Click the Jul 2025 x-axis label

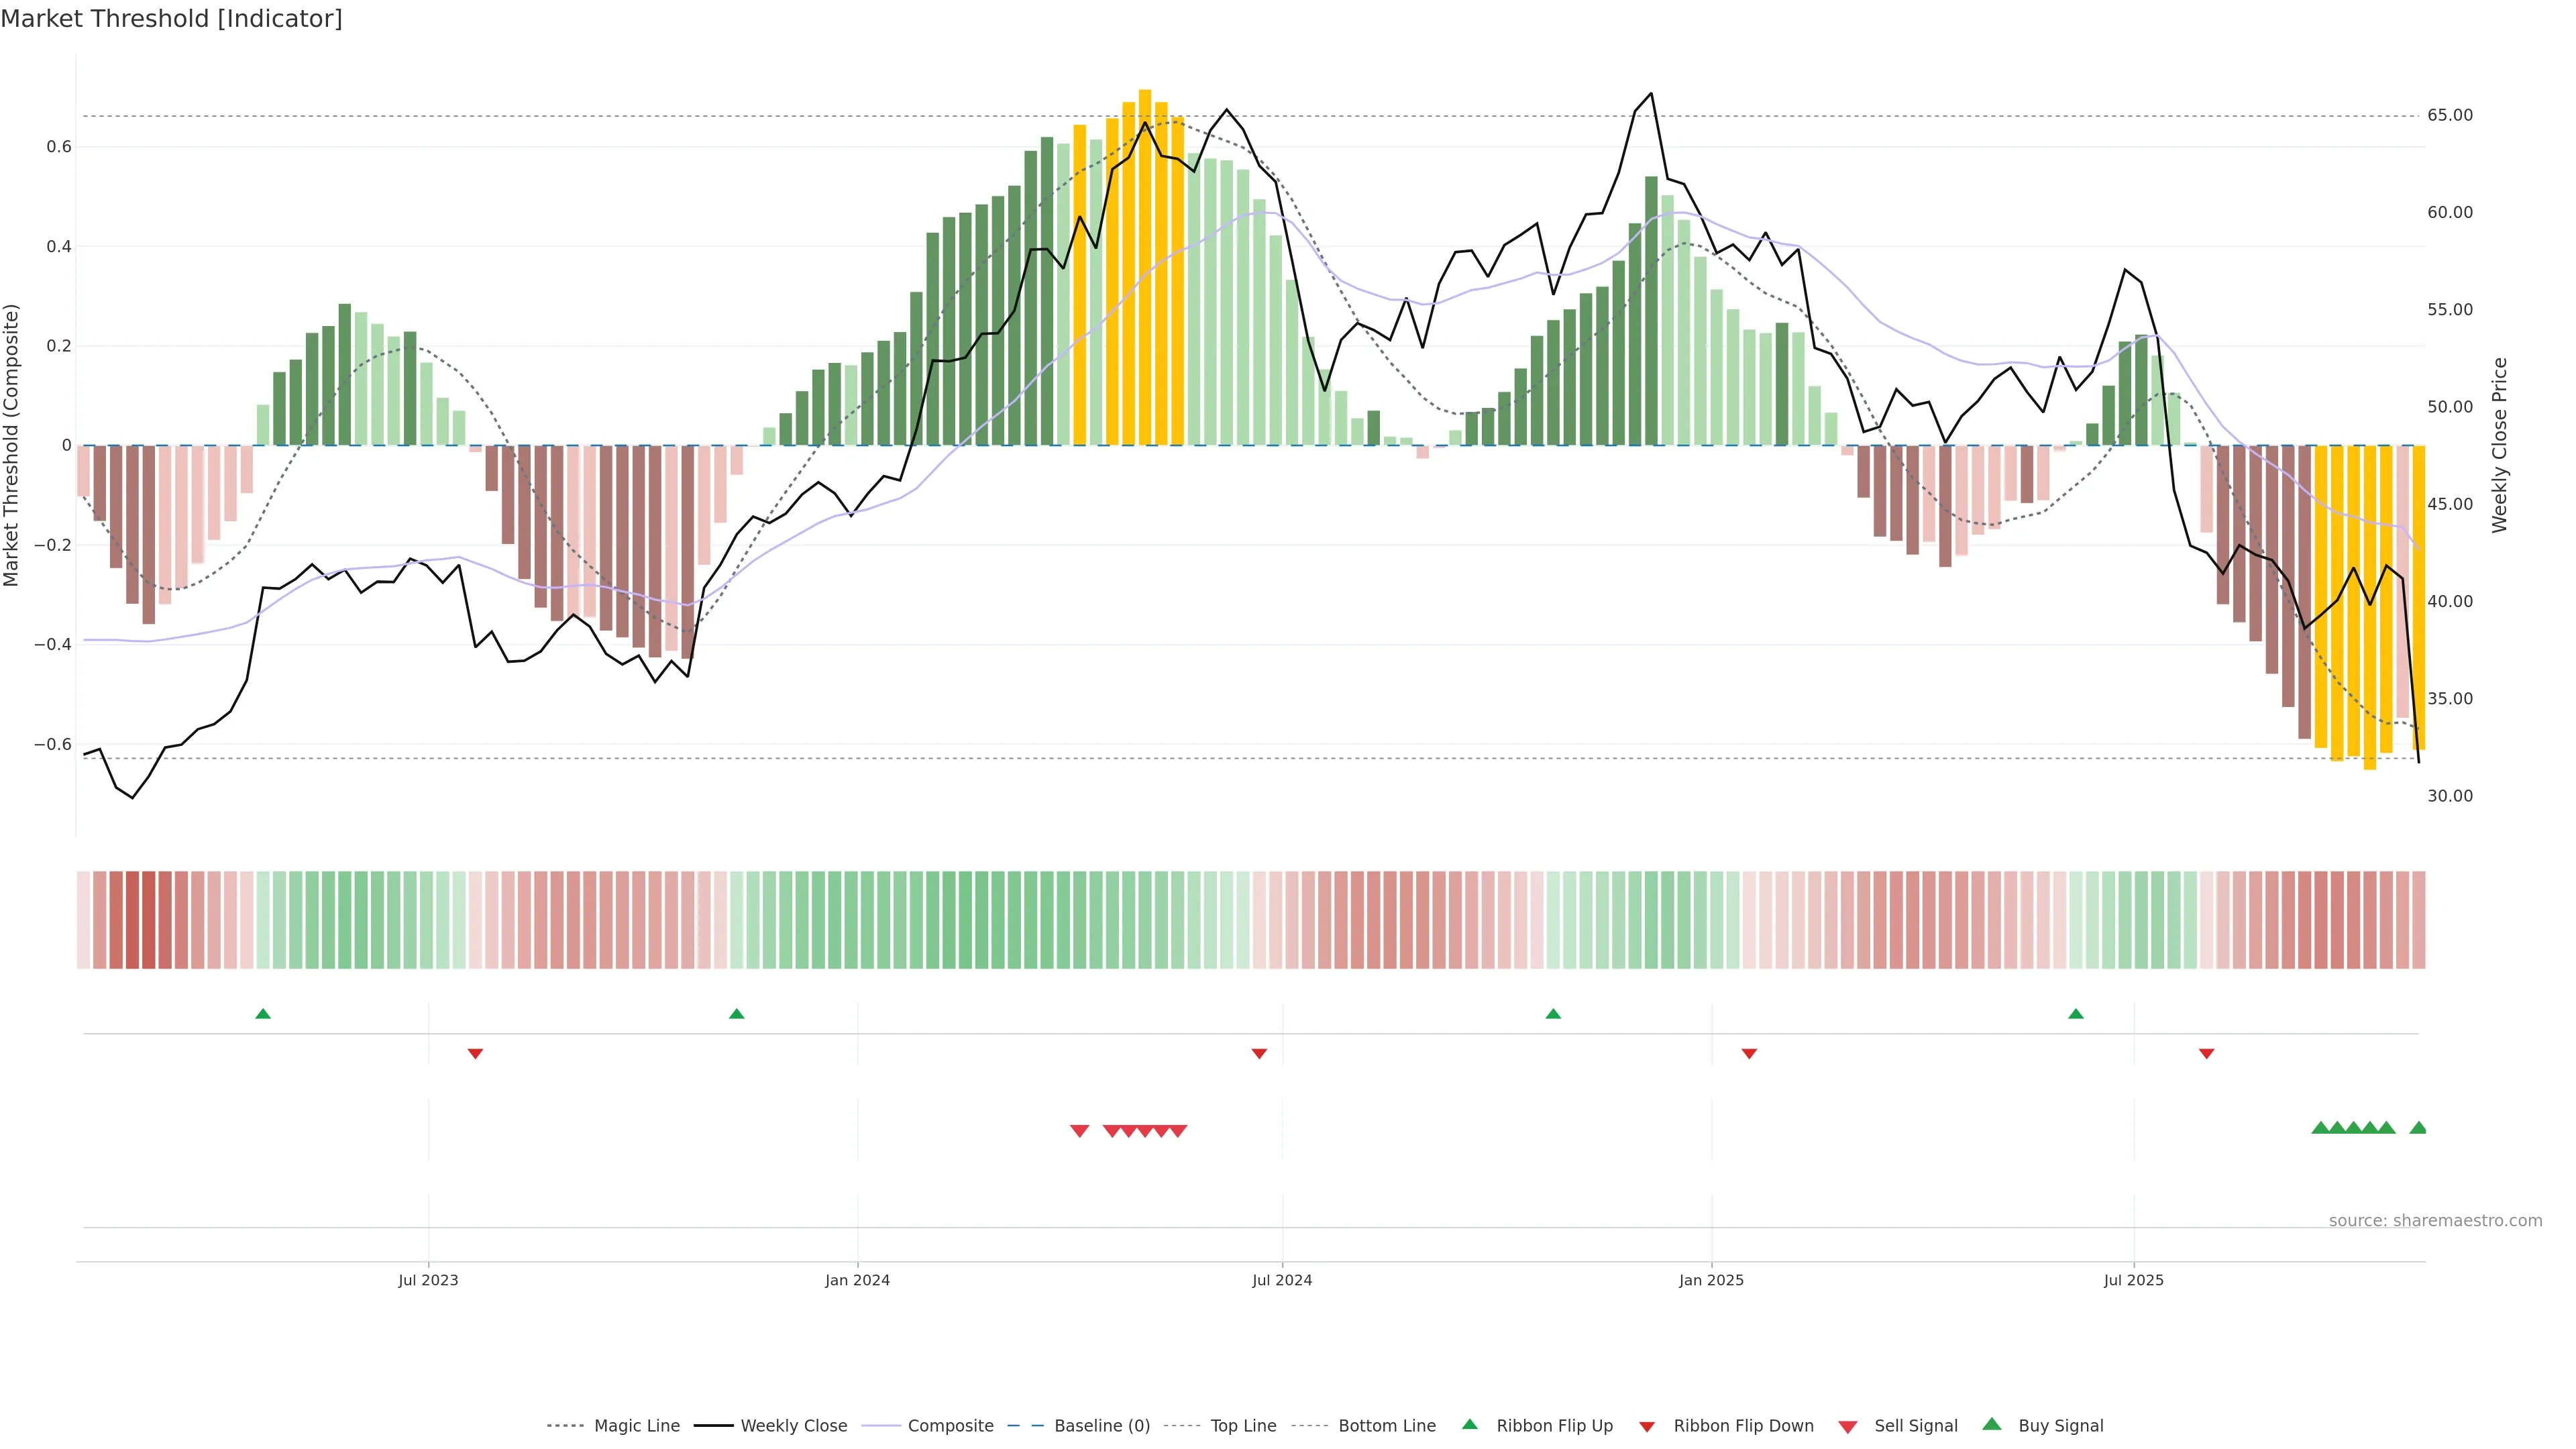pos(2133,1280)
